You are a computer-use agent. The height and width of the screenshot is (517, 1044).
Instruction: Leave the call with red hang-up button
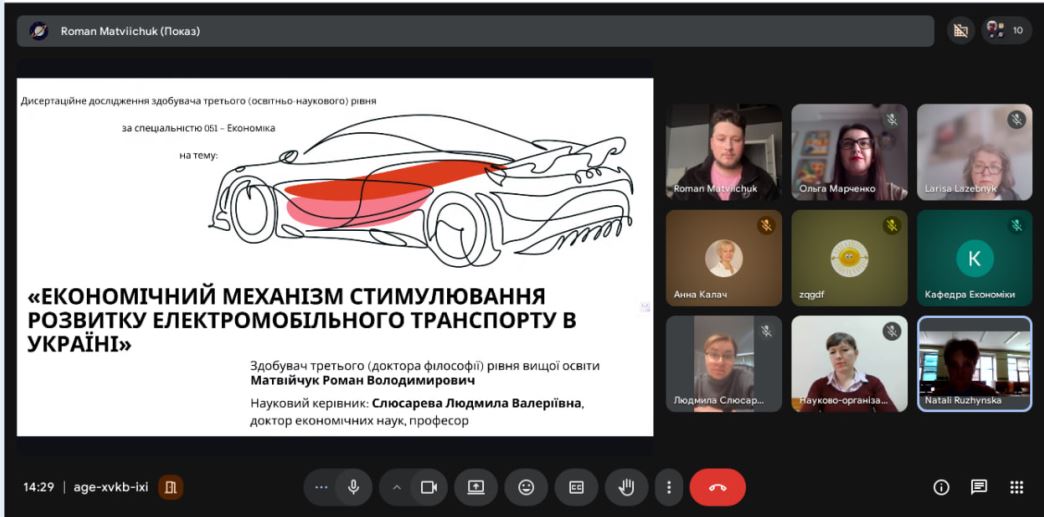[717, 487]
